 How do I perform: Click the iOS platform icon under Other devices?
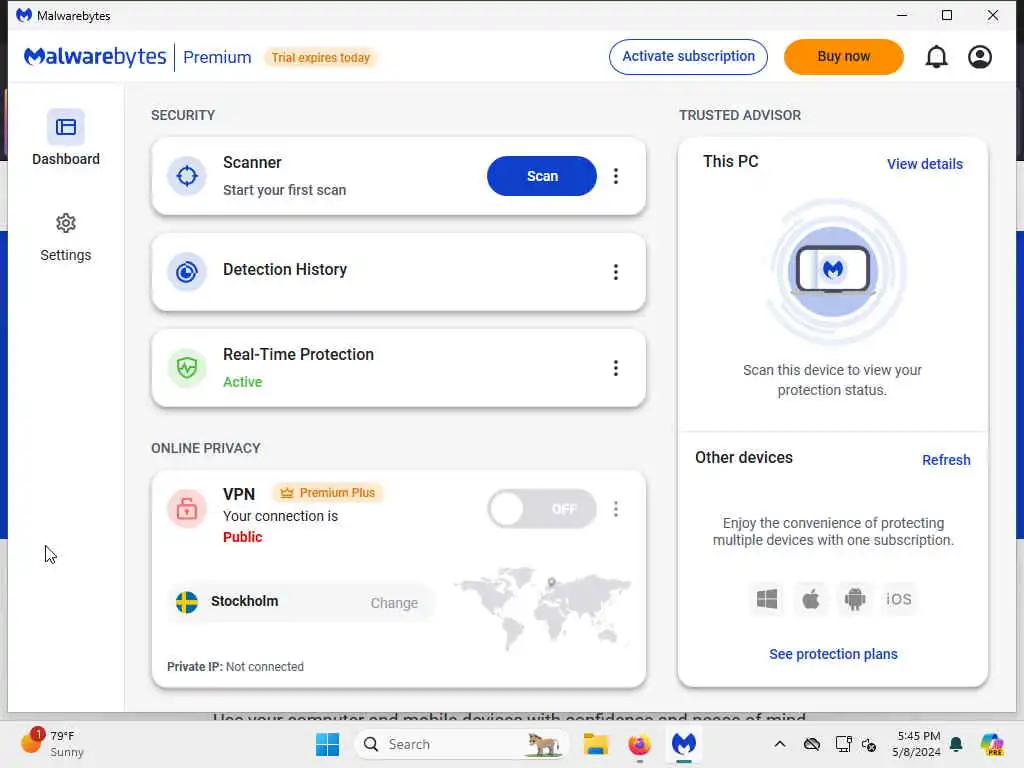[898, 599]
